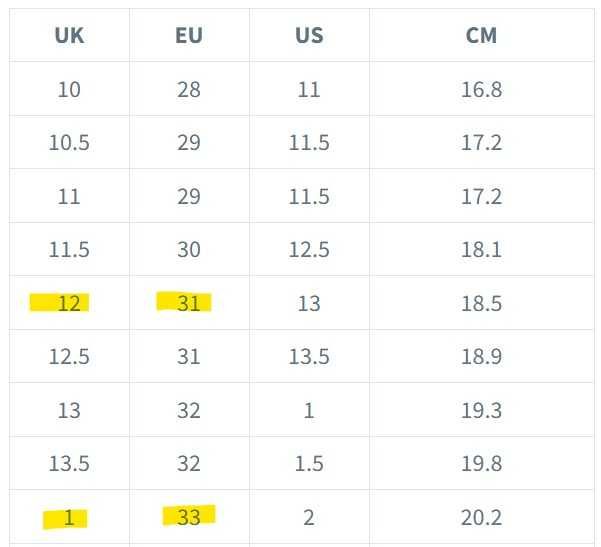Click the CM column header
This screenshot has width=601, height=547.
pyautogui.click(x=481, y=36)
